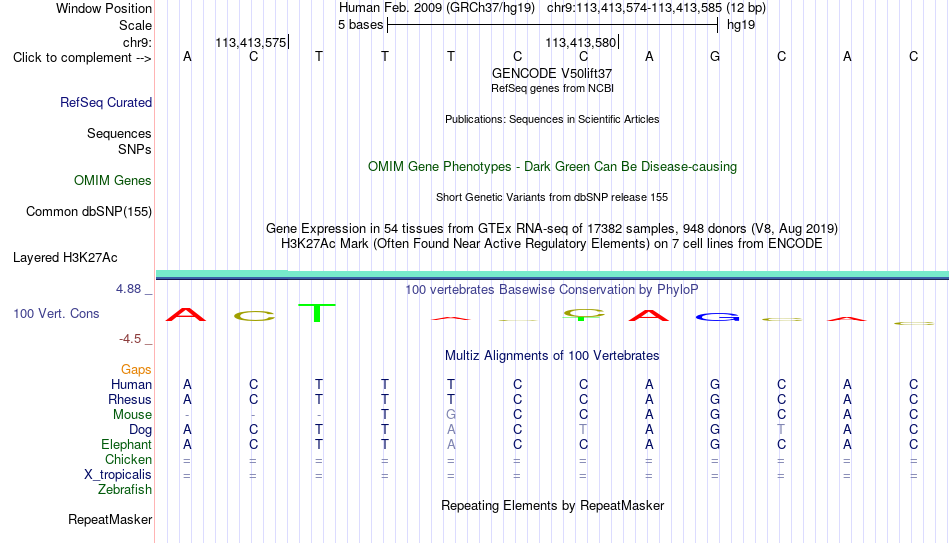Image resolution: width=950 pixels, height=543 pixels.
Task: Click the Rhesus alignment row label
Action: (x=130, y=400)
